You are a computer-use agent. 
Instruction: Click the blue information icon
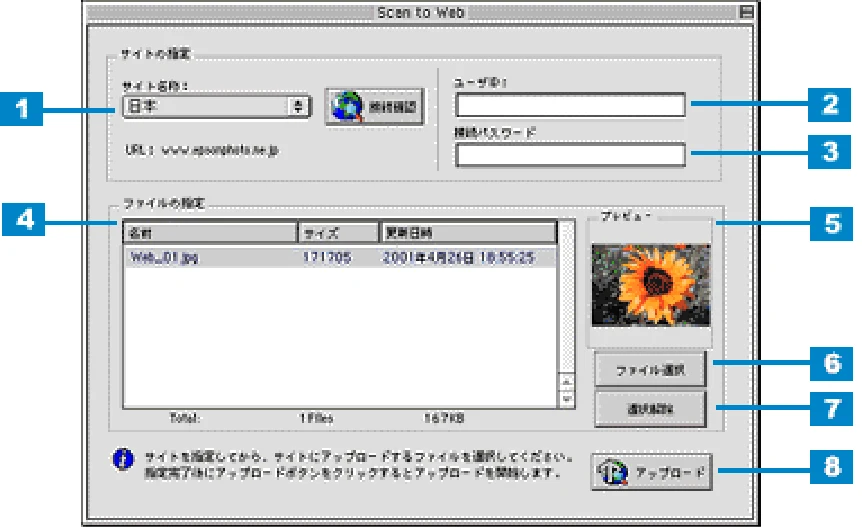pos(123,459)
